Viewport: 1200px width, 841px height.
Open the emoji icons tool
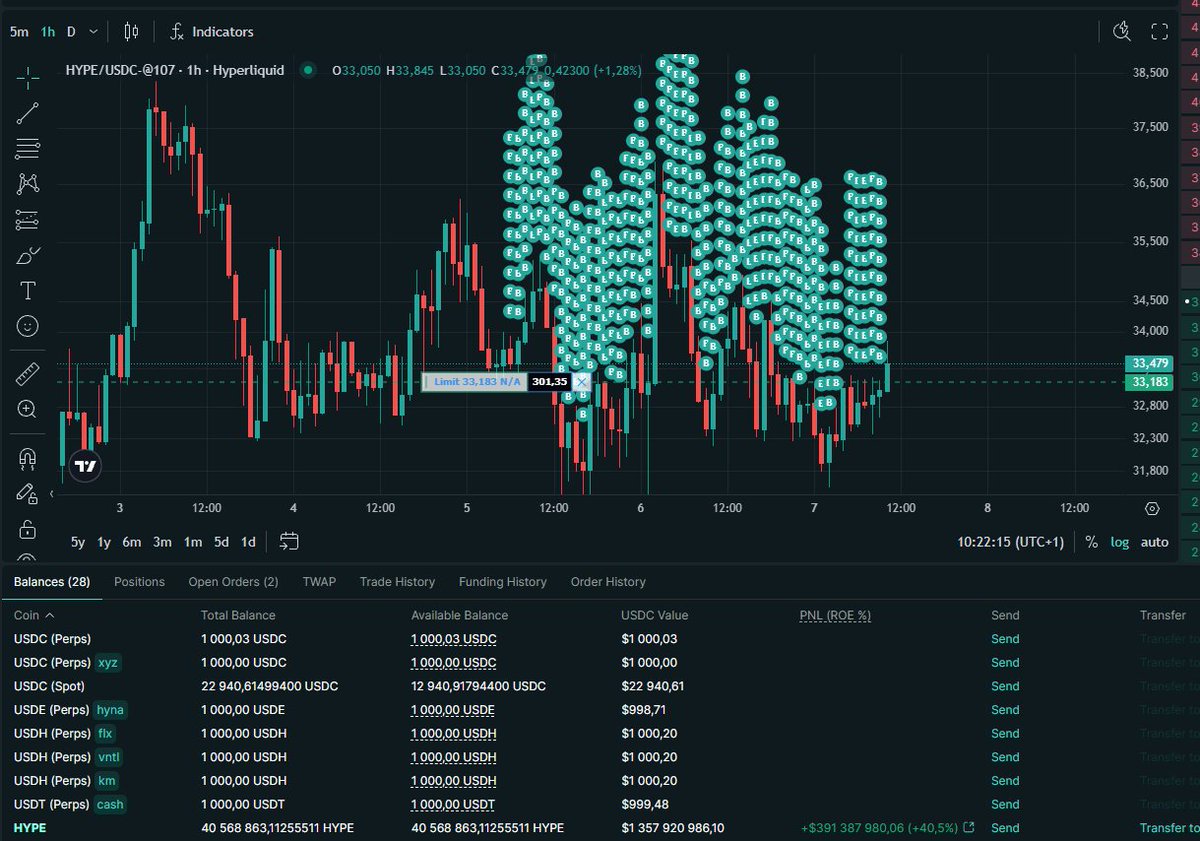[28, 326]
